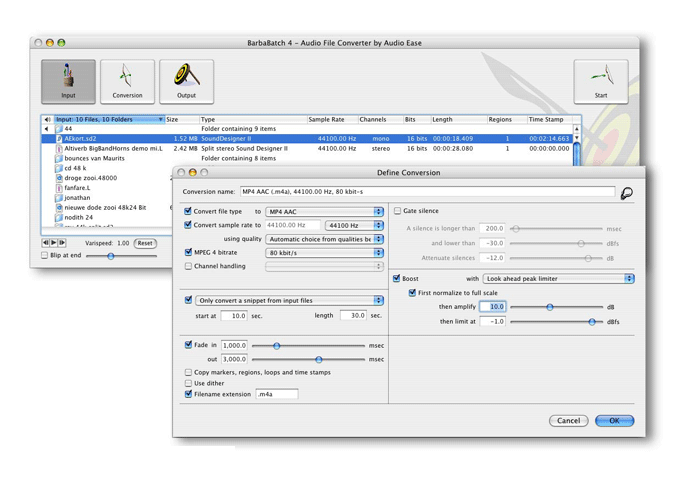Click the then amplify value field
686x480 pixels.
pyautogui.click(x=493, y=307)
